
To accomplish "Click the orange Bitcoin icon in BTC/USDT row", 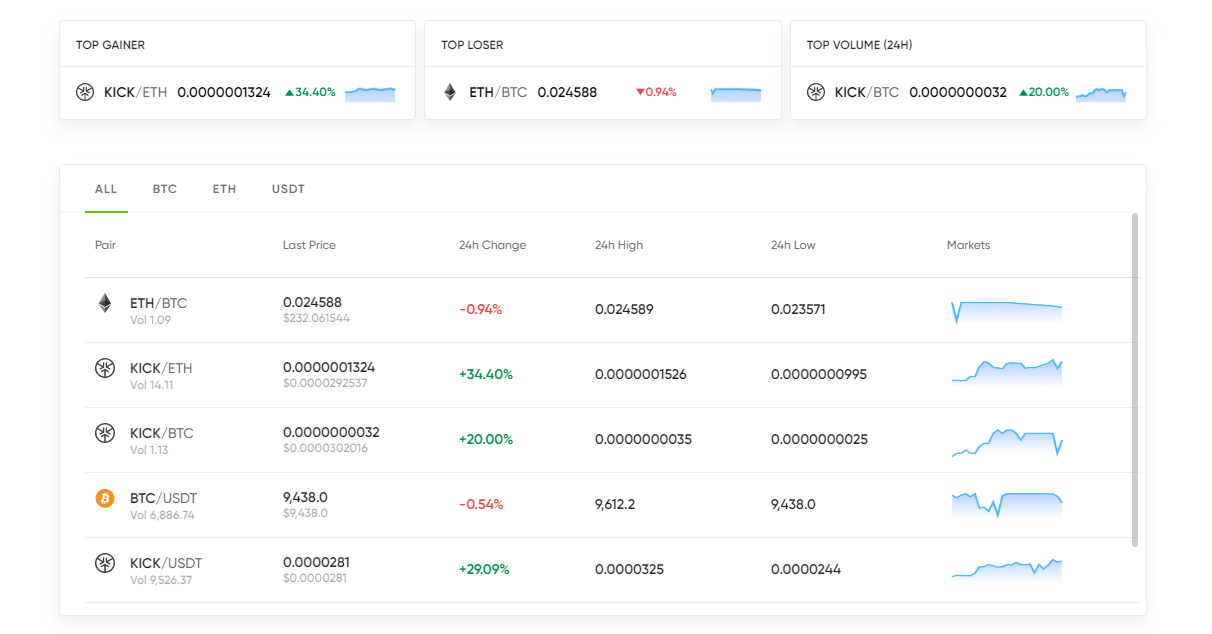I will 105,498.
